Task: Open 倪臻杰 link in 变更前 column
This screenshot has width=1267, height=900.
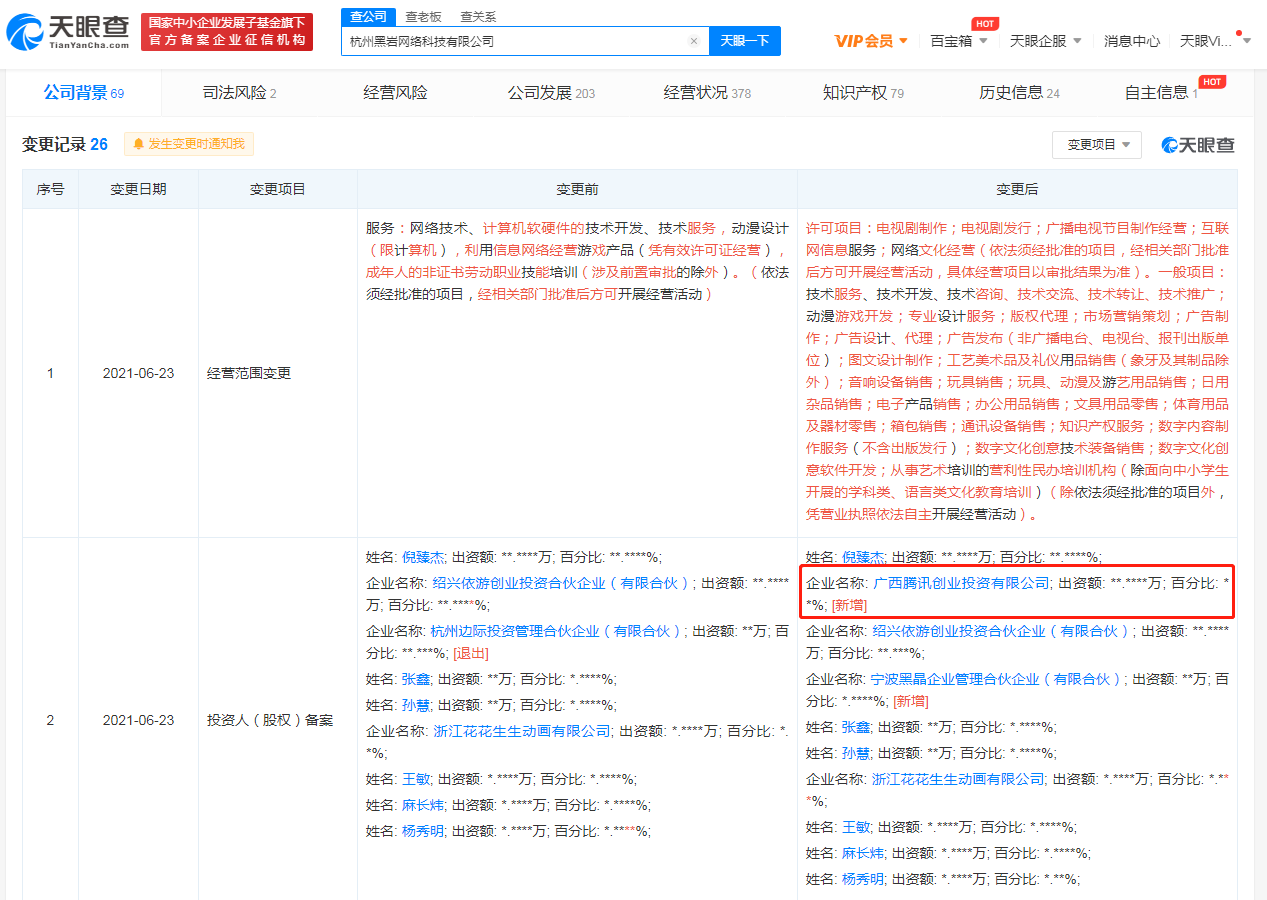Action: pos(424,557)
